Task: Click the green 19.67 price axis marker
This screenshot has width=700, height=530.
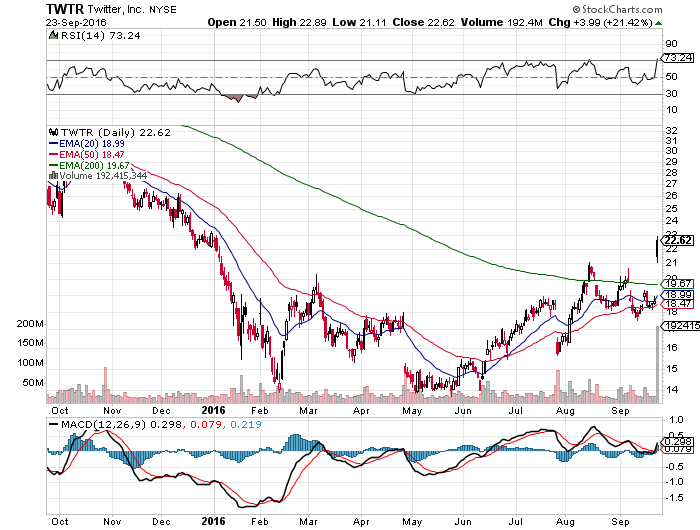Action: pos(678,284)
